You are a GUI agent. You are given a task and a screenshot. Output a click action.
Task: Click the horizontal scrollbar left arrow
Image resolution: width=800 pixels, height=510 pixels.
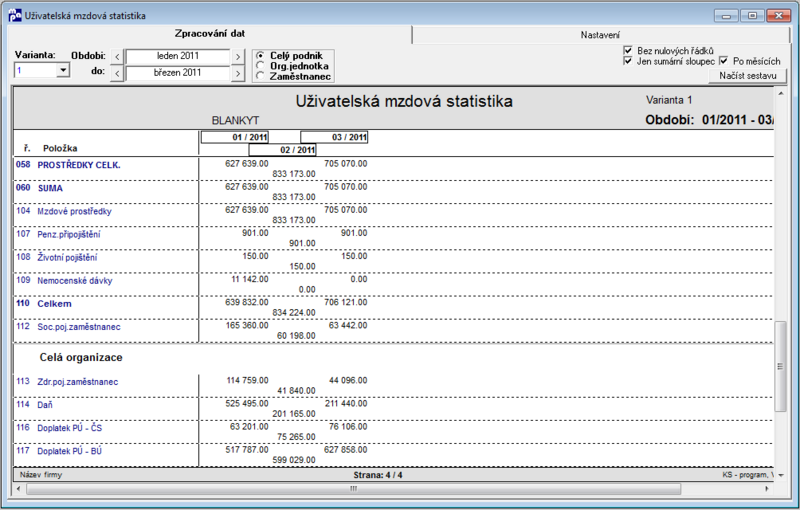19,489
